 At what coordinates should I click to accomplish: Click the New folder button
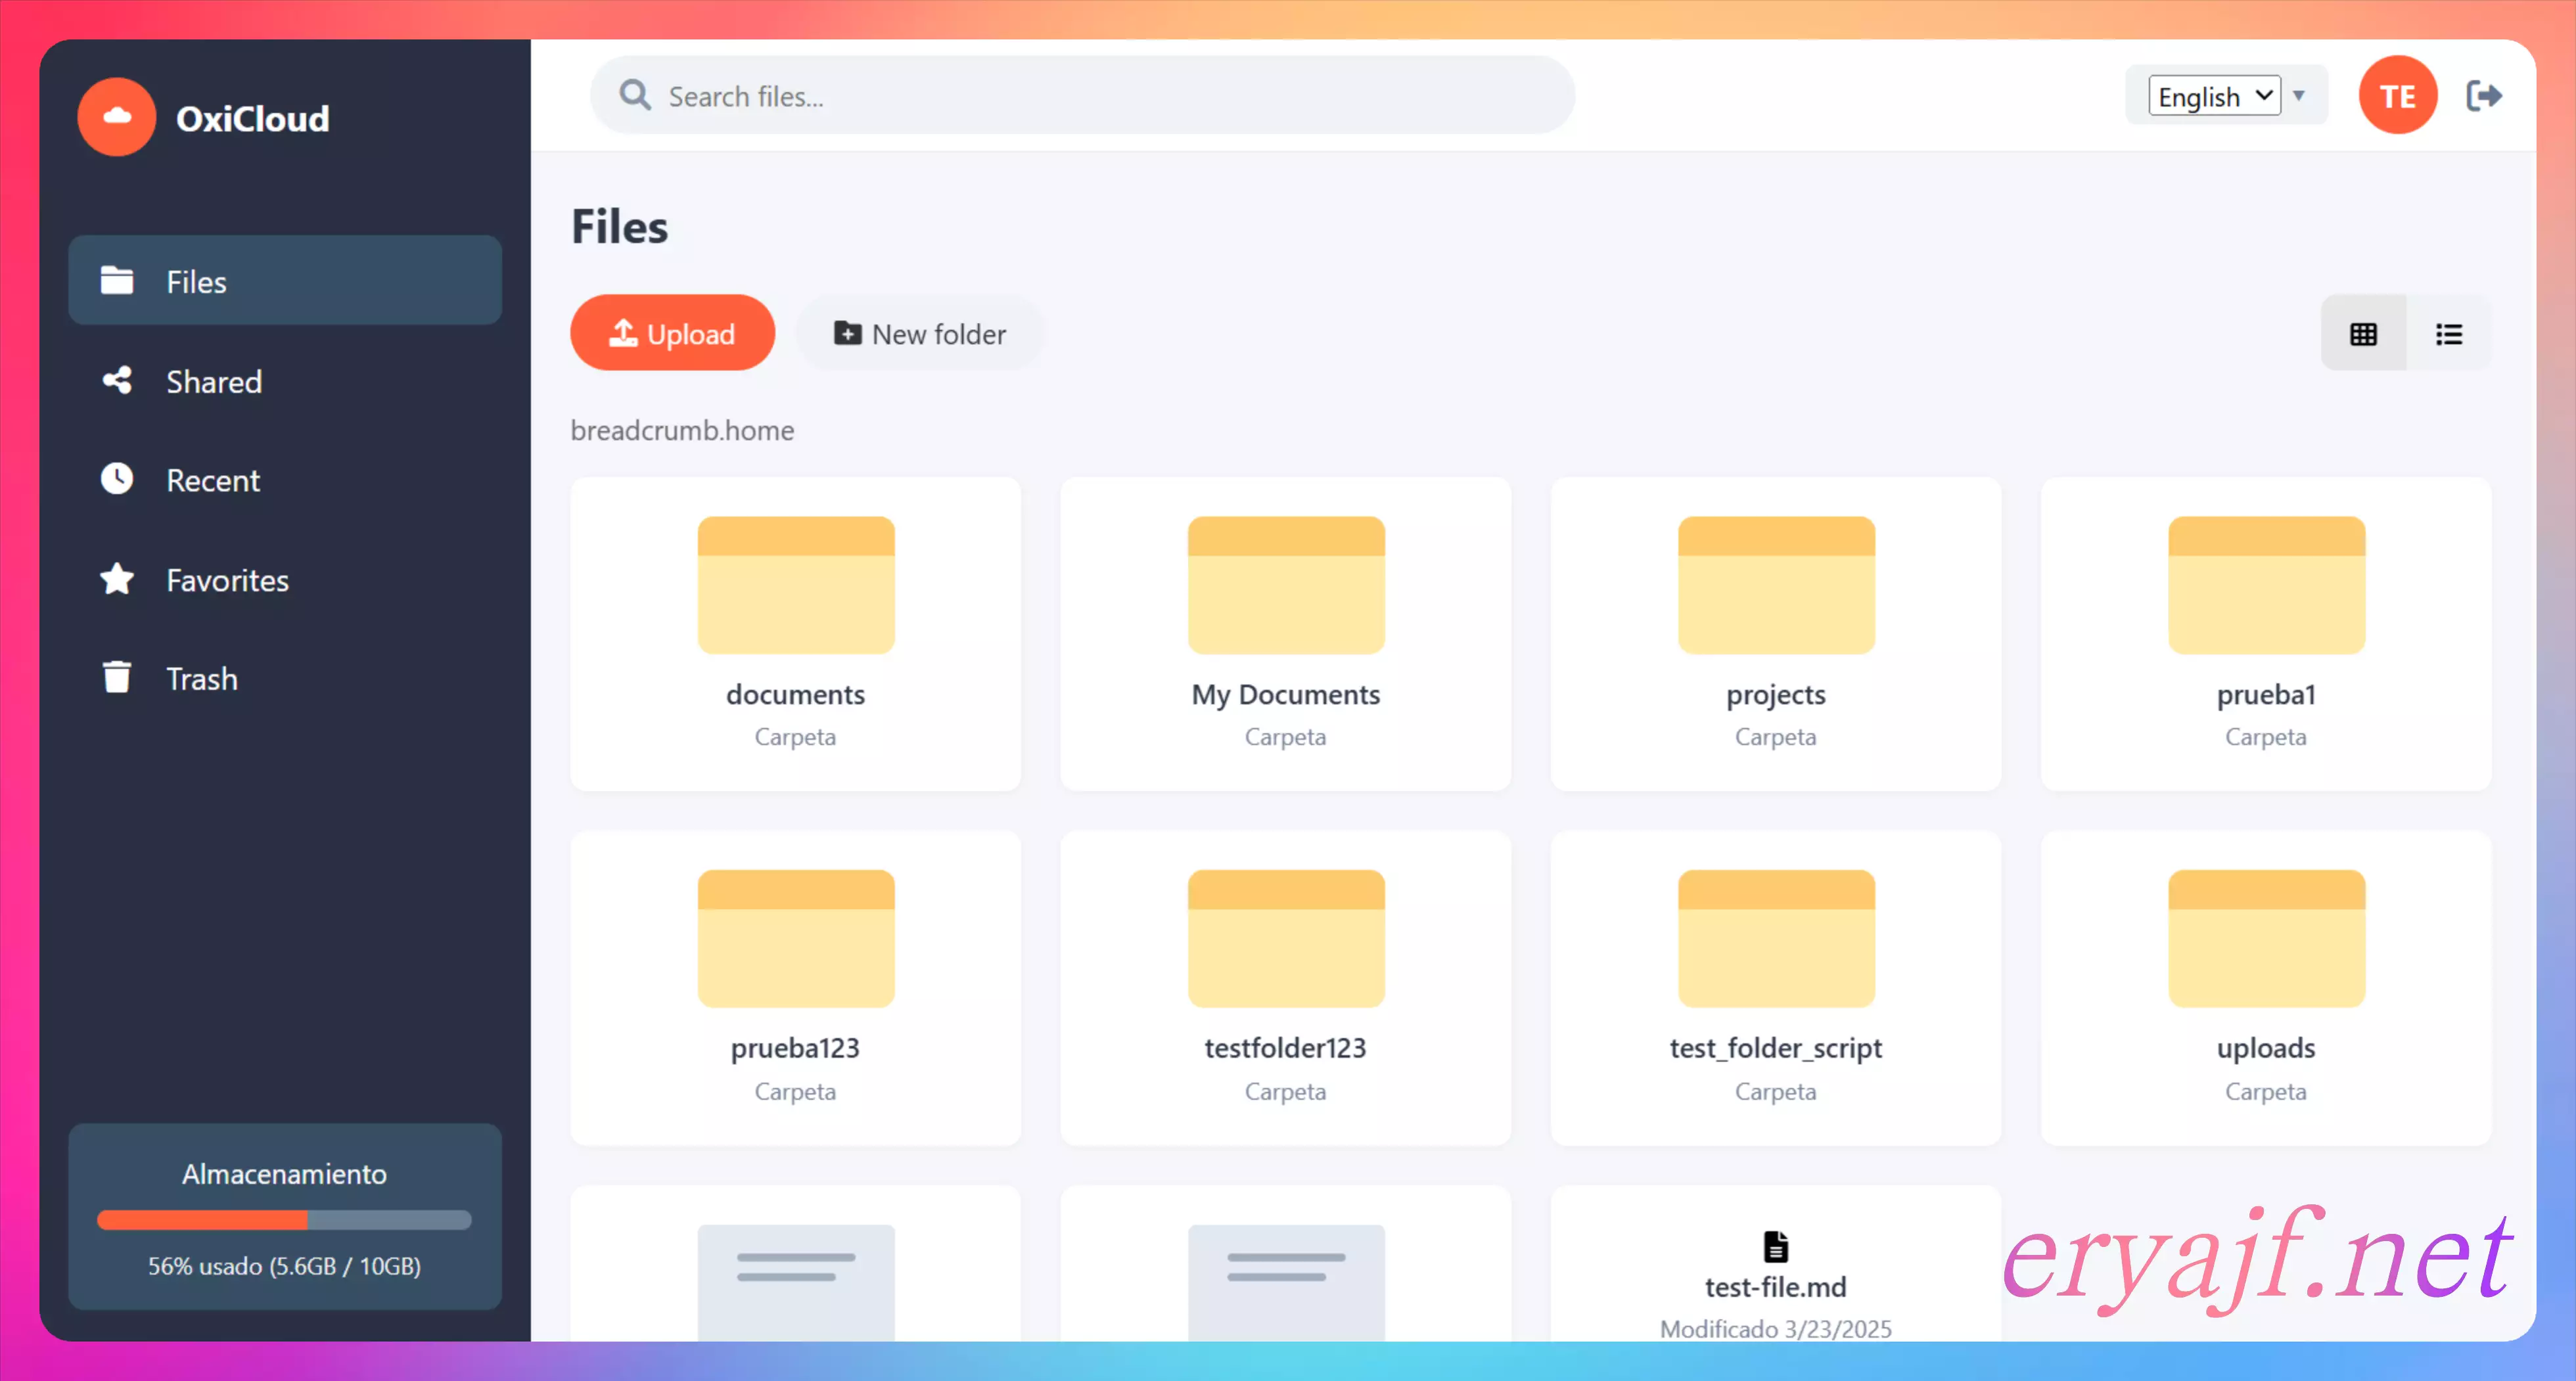[920, 333]
